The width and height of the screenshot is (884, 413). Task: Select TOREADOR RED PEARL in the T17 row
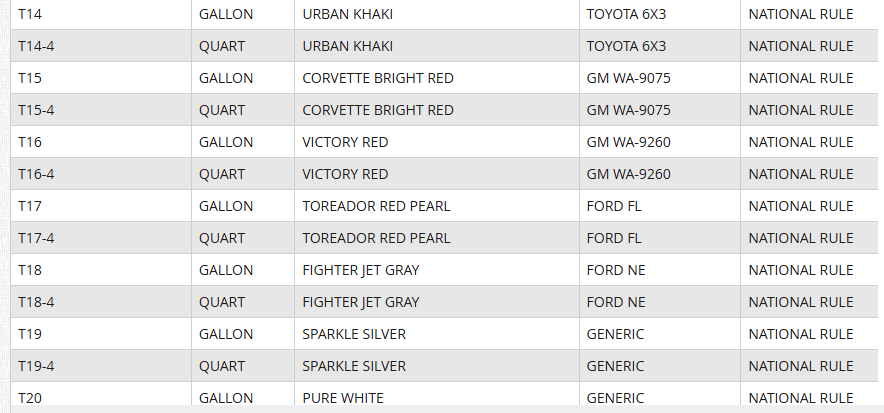[x=376, y=206]
